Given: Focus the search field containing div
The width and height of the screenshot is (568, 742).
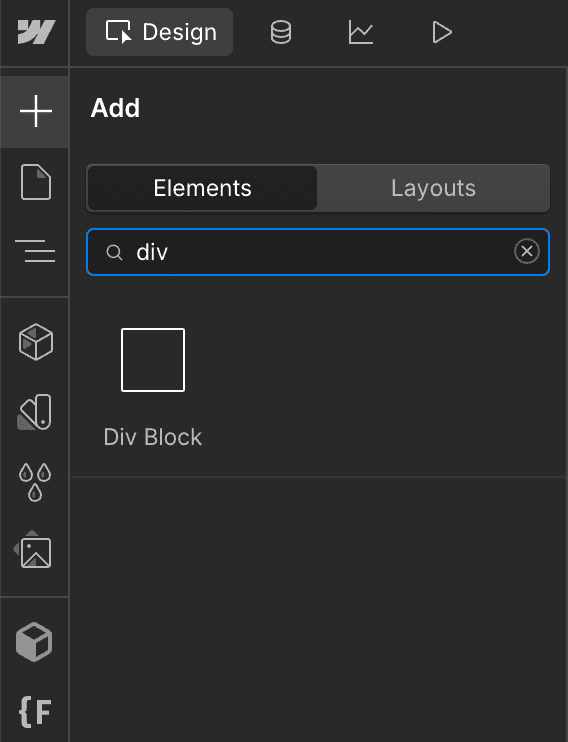Looking at the screenshot, I should click(318, 252).
